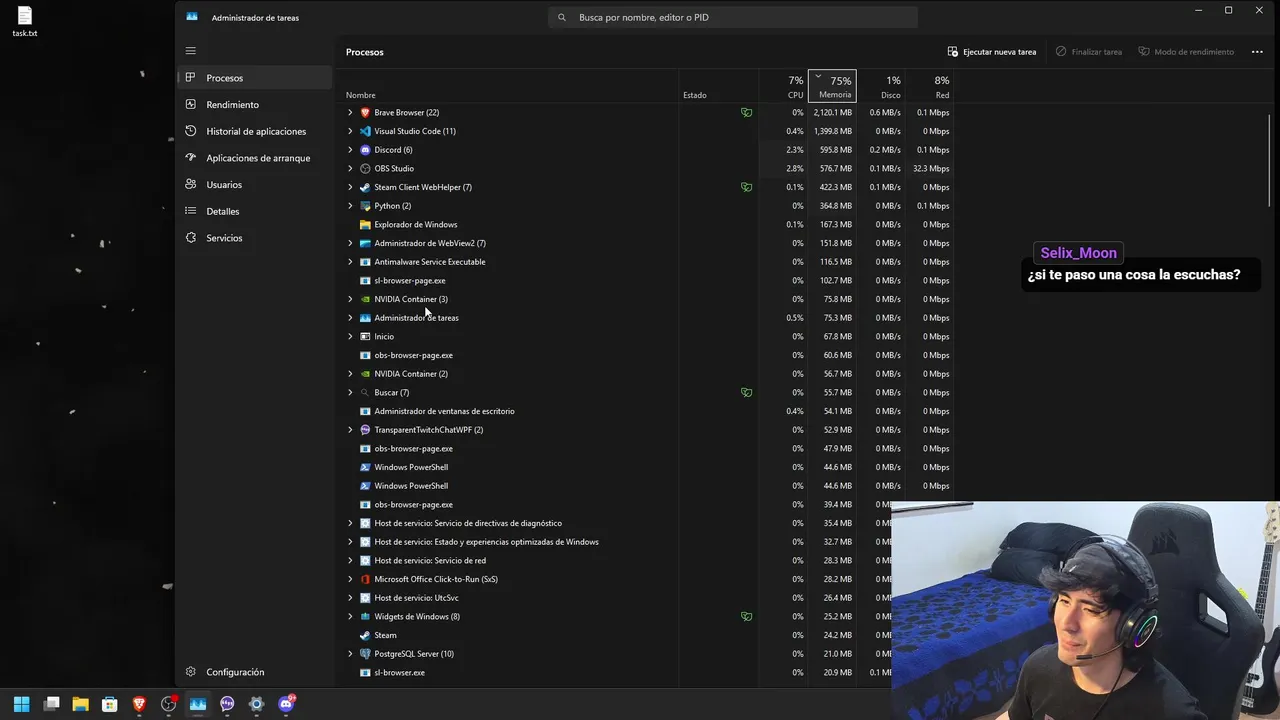
Task: Expand PostgreSQL Server (10) group
Action: point(350,654)
